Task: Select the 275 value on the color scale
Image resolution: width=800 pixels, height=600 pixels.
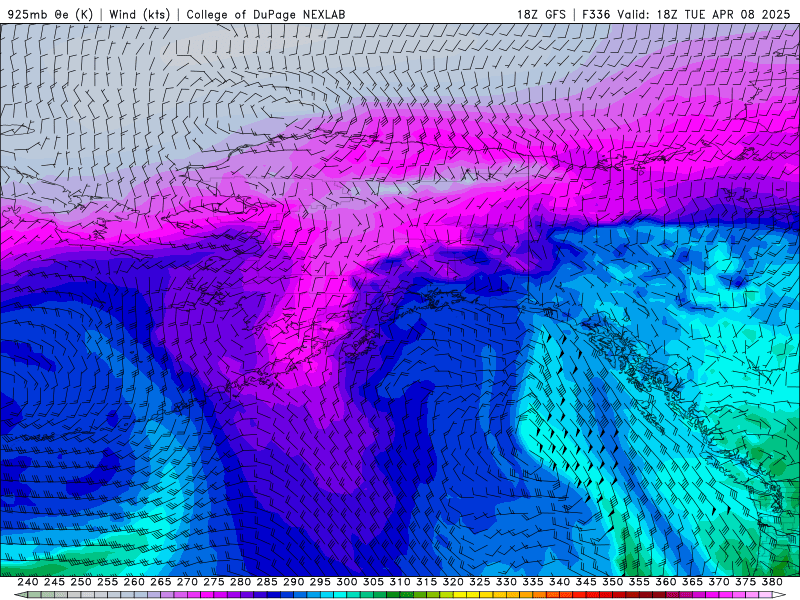Action: coord(213,582)
